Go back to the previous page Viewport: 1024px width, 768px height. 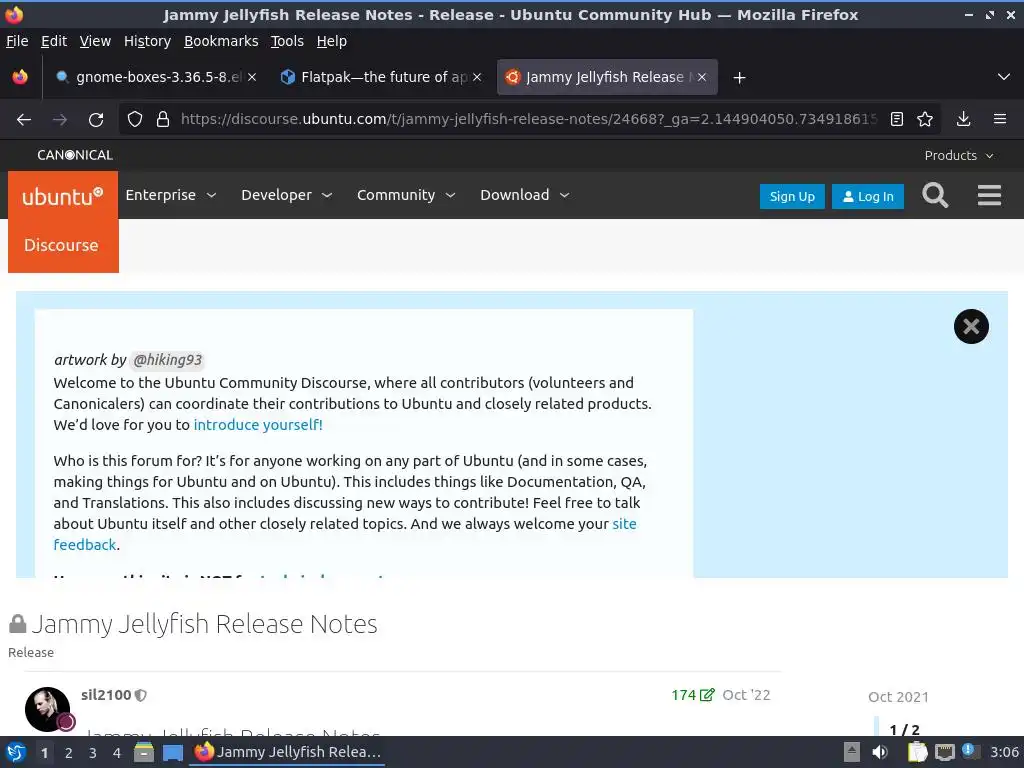(24, 120)
